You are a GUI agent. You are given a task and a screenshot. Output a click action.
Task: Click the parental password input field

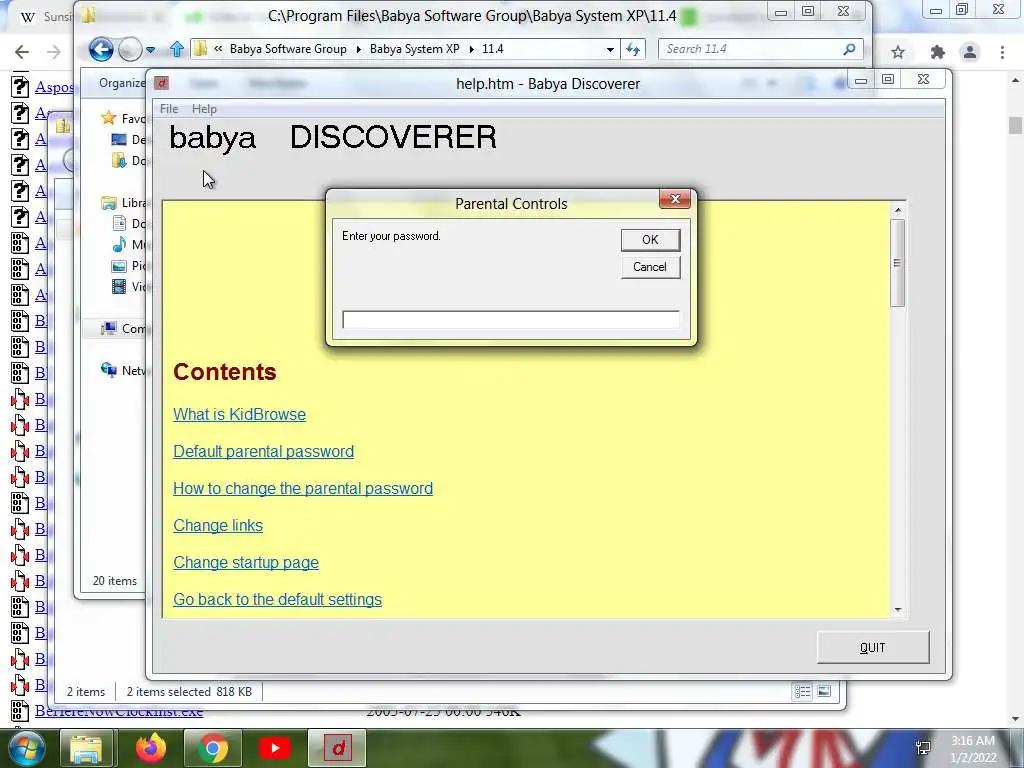tap(511, 319)
